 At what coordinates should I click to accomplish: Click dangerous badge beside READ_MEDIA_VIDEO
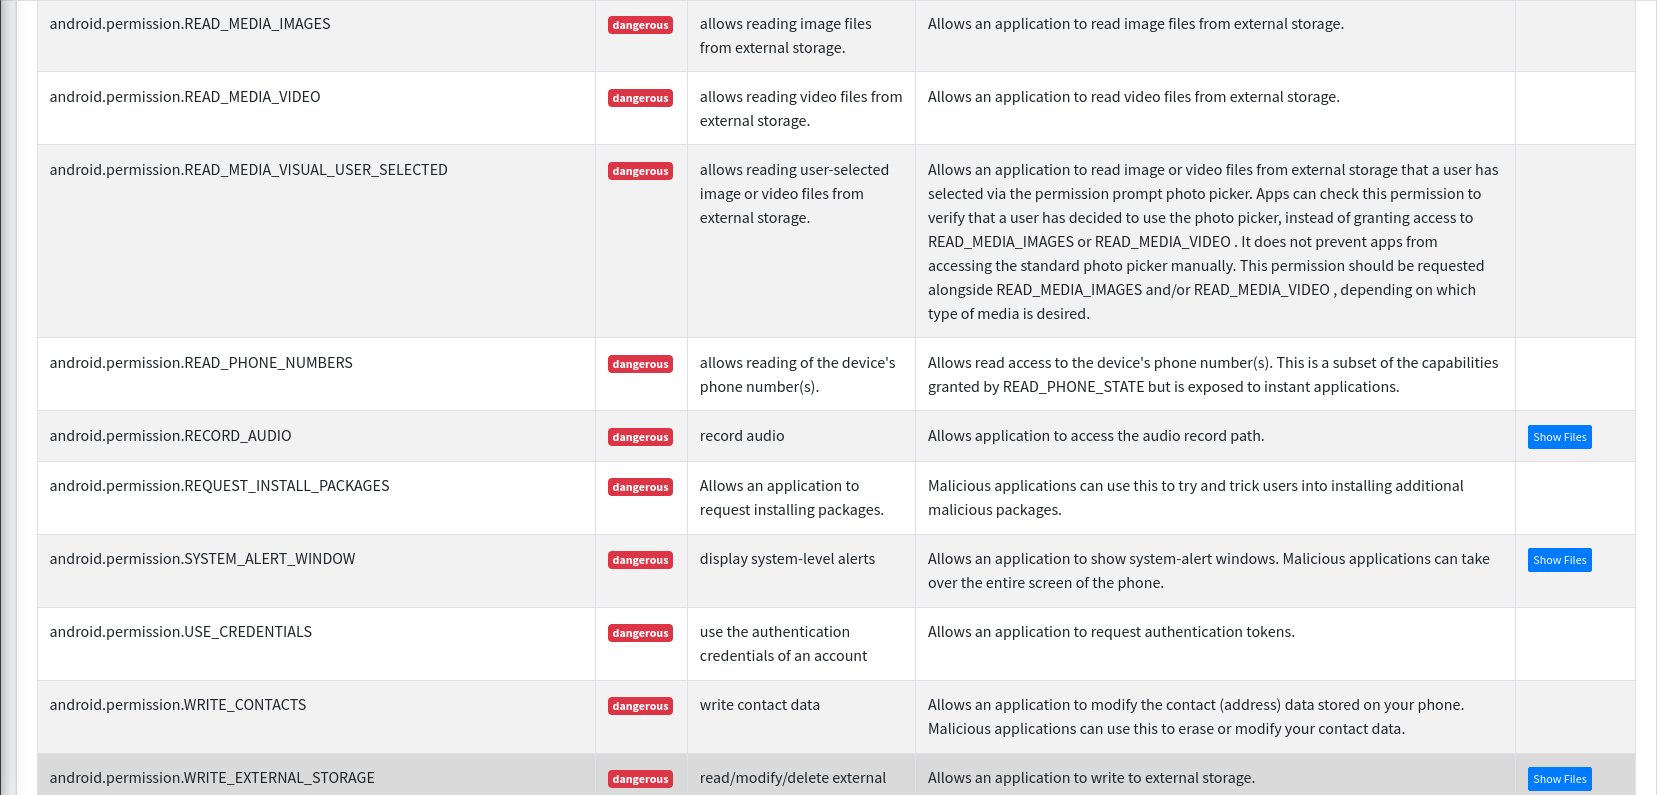(x=640, y=98)
